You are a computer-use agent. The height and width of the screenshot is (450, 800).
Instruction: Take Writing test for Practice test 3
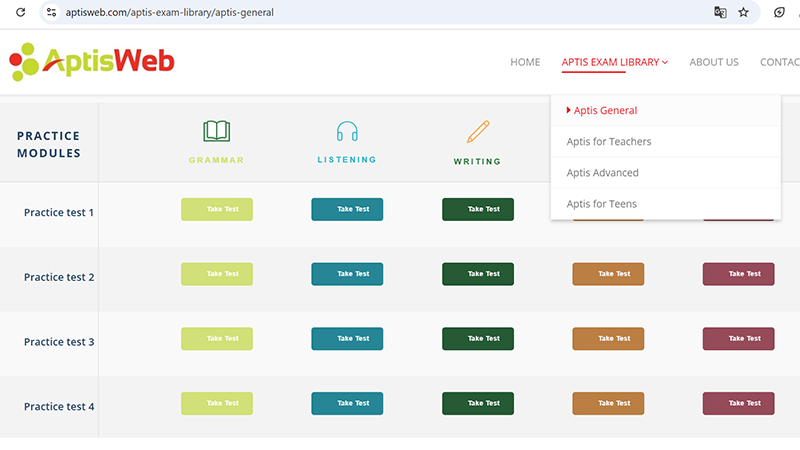(x=478, y=339)
